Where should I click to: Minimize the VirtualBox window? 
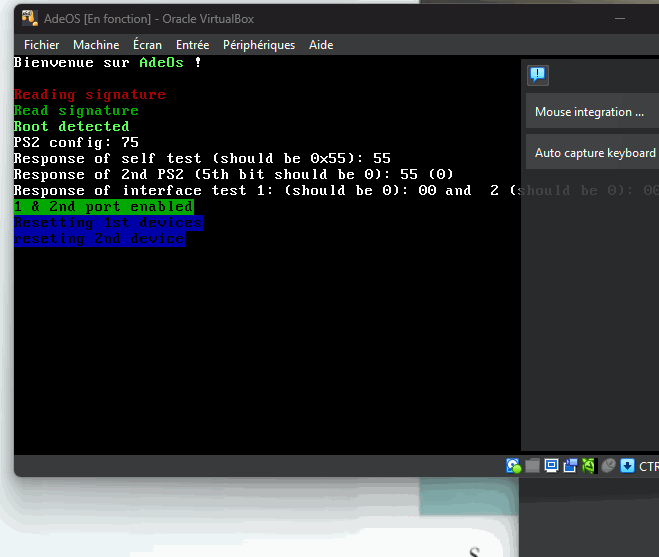[619, 18]
